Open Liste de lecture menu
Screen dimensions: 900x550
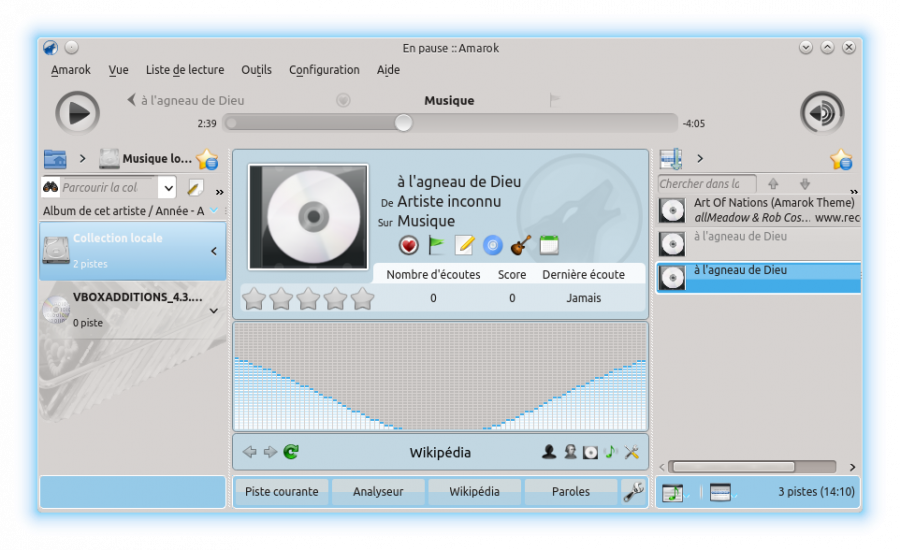pos(185,70)
